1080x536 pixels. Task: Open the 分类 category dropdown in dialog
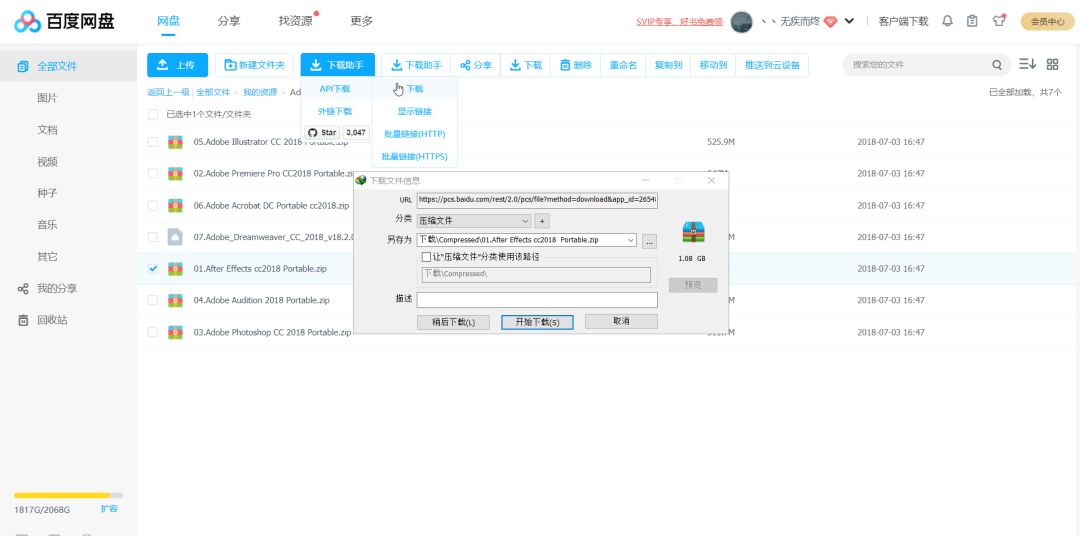click(475, 221)
